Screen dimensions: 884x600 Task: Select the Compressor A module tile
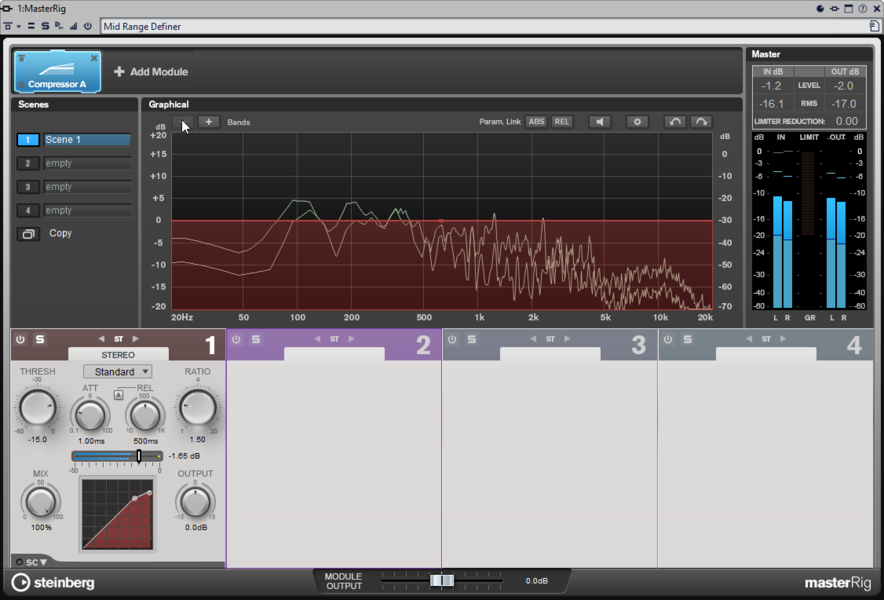tap(58, 72)
